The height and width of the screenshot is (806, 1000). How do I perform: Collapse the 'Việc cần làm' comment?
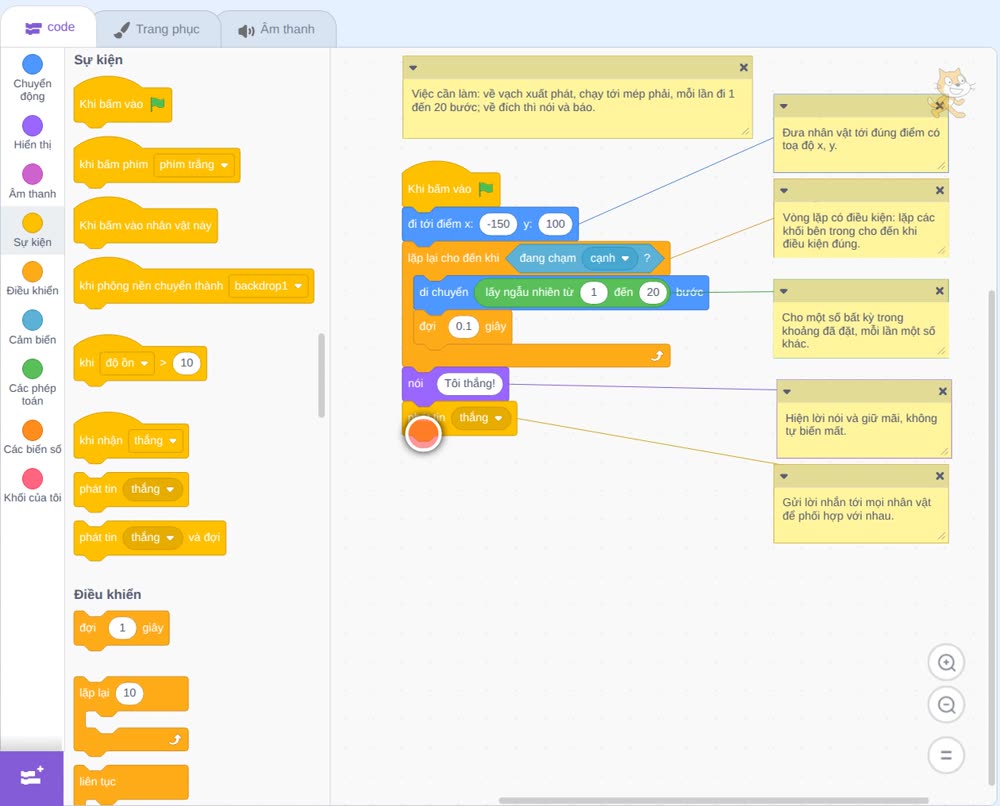tap(413, 68)
